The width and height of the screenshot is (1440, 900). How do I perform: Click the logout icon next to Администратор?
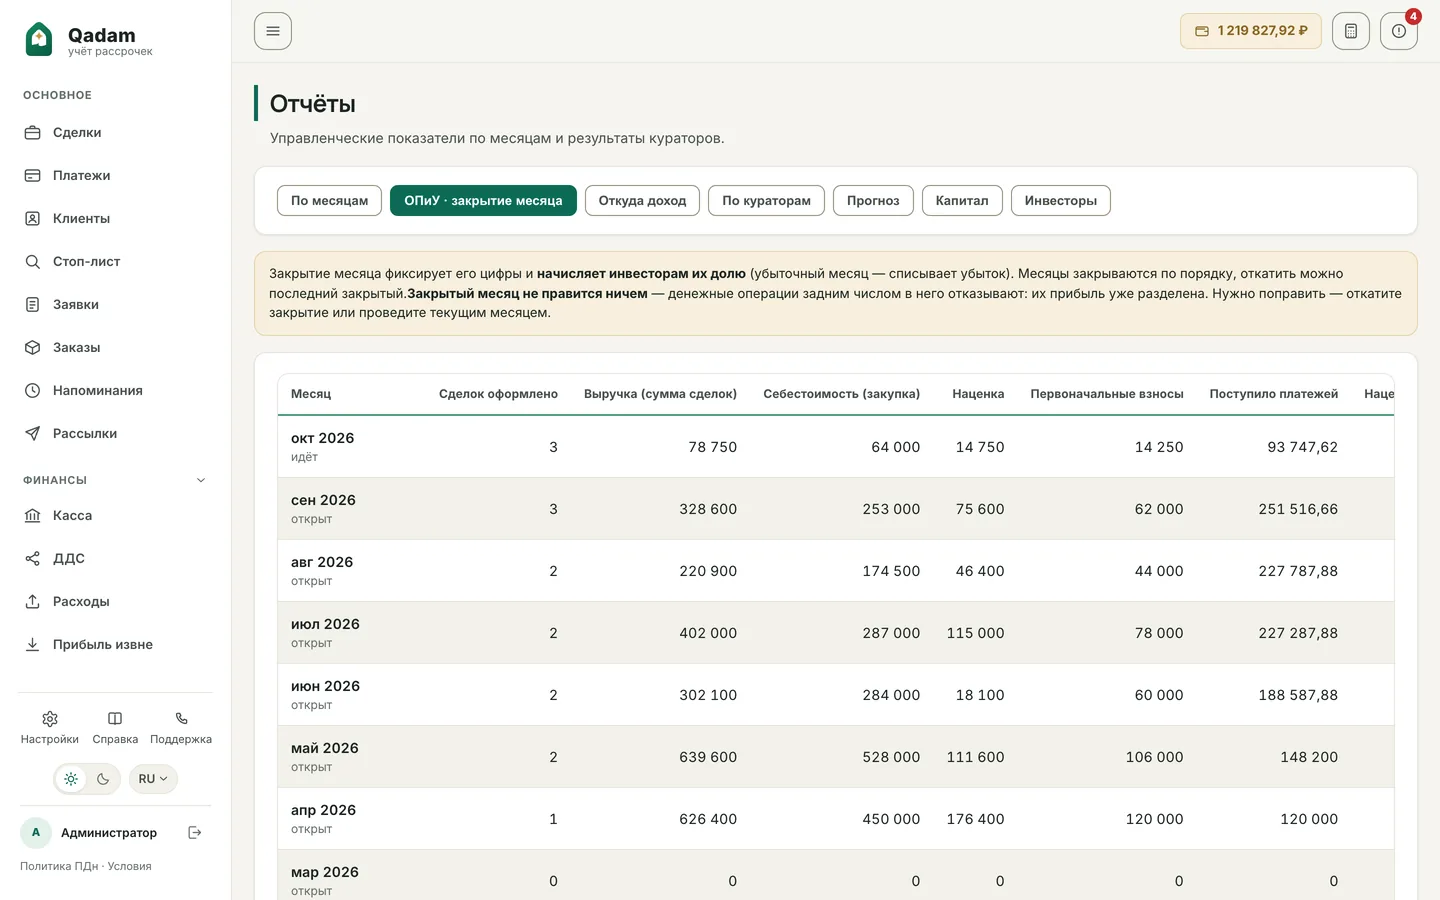(x=195, y=832)
